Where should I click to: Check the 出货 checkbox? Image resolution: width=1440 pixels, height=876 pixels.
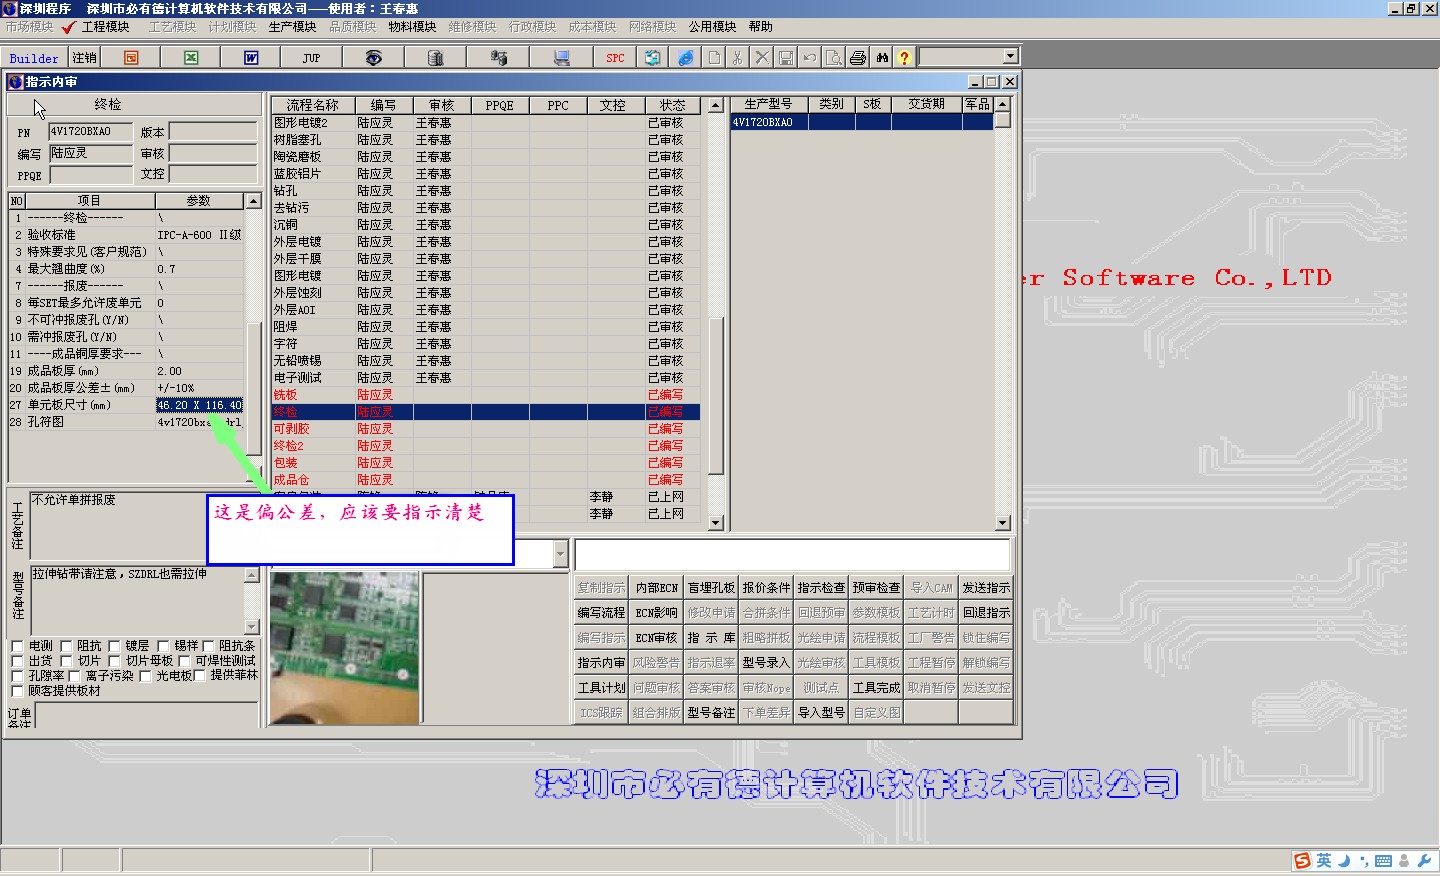point(17,661)
